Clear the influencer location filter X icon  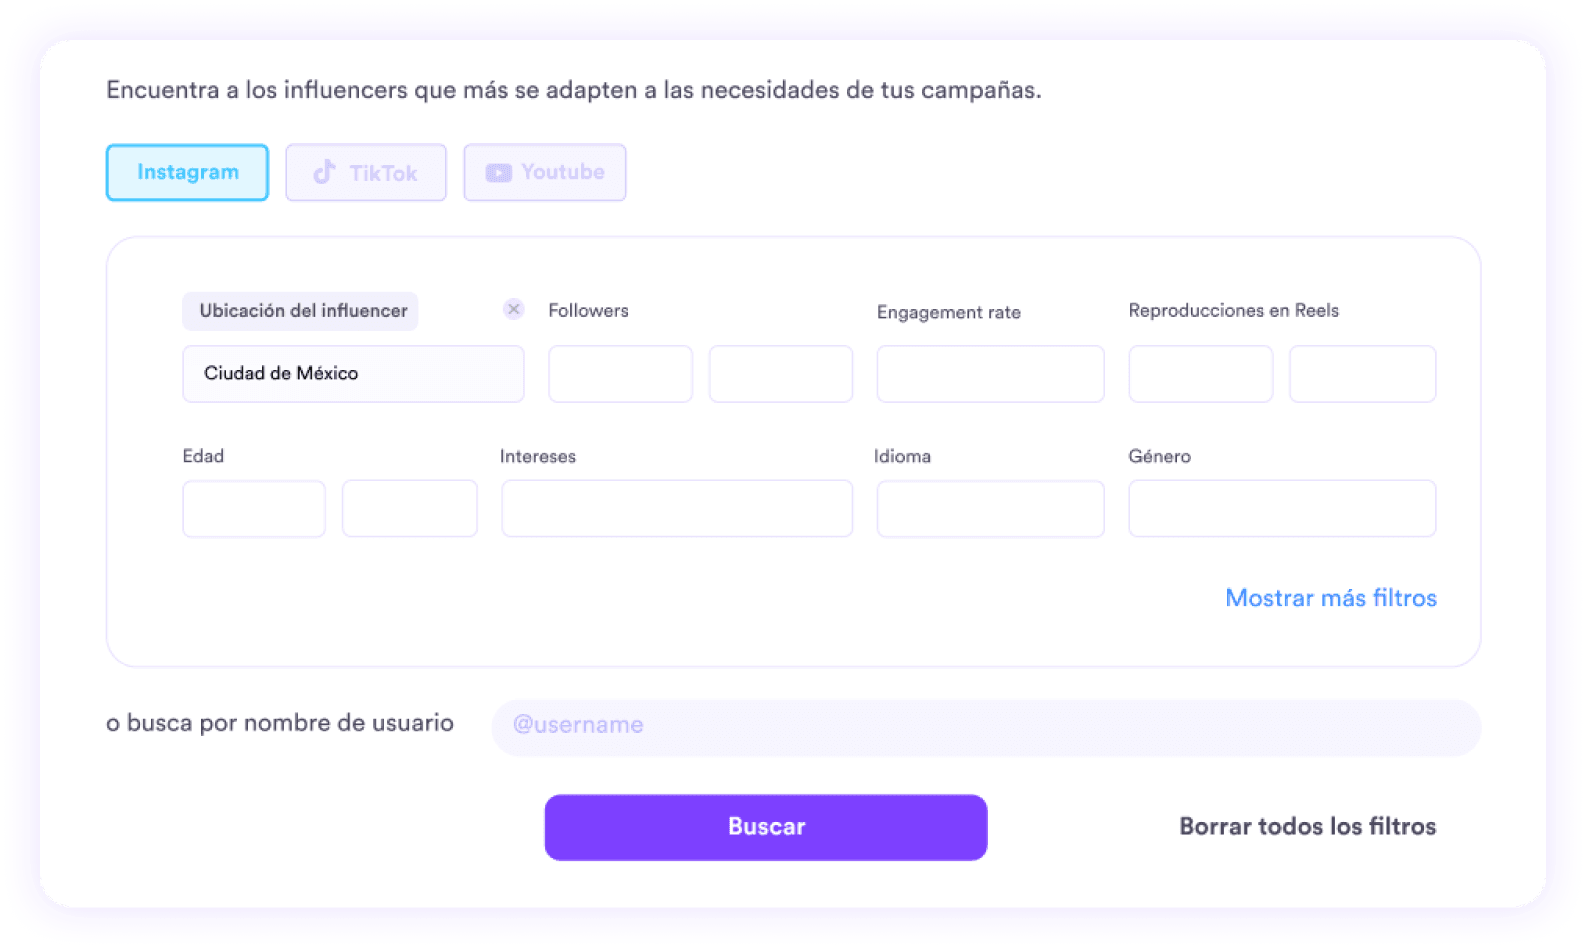[513, 309]
